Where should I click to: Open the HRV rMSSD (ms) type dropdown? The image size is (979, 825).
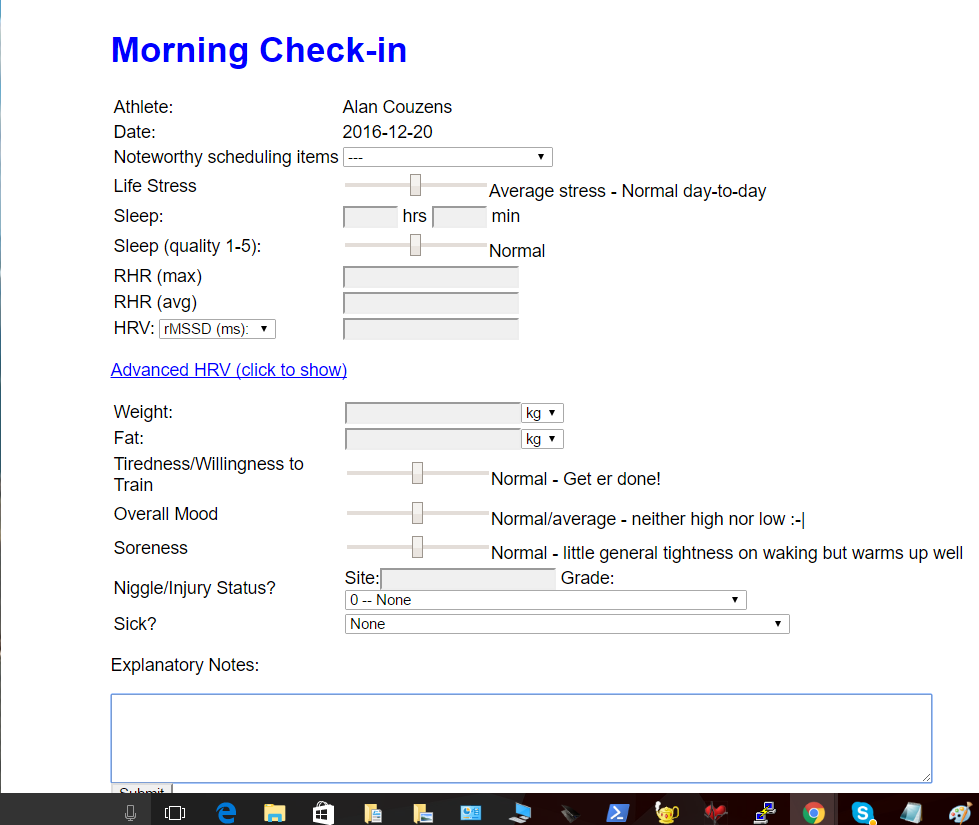pos(217,329)
